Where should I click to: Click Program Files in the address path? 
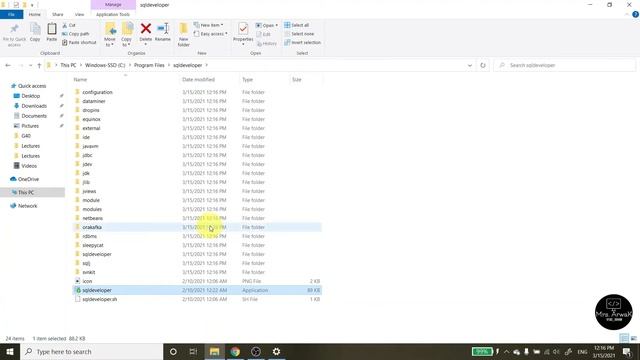[x=149, y=65]
